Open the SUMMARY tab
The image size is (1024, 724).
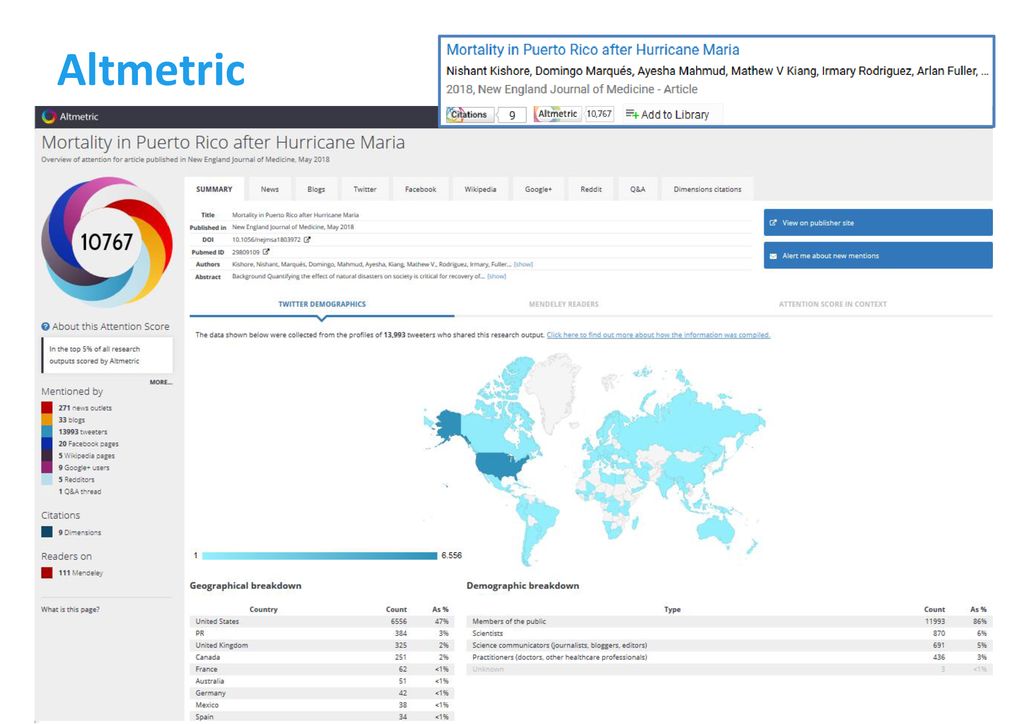coord(214,189)
